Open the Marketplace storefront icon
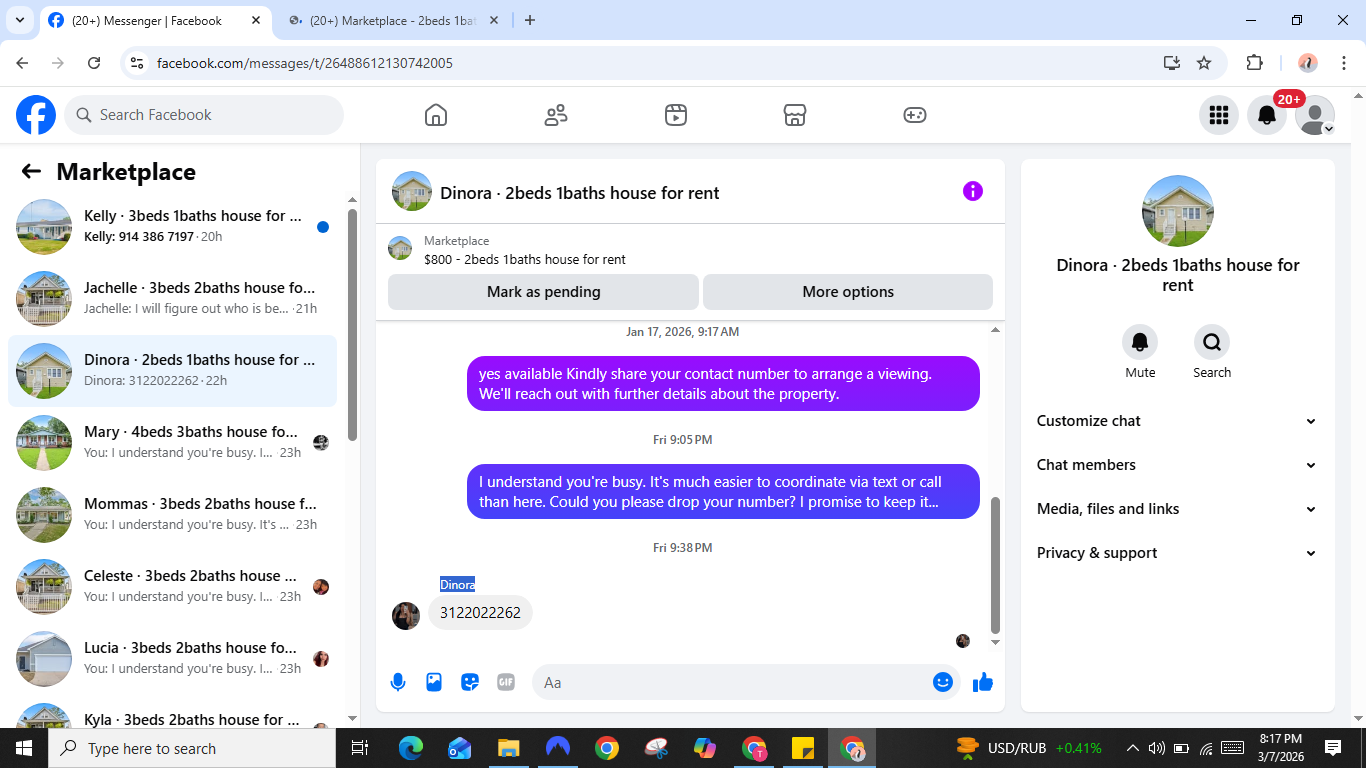Viewport: 1366px width, 768px height. (x=795, y=115)
